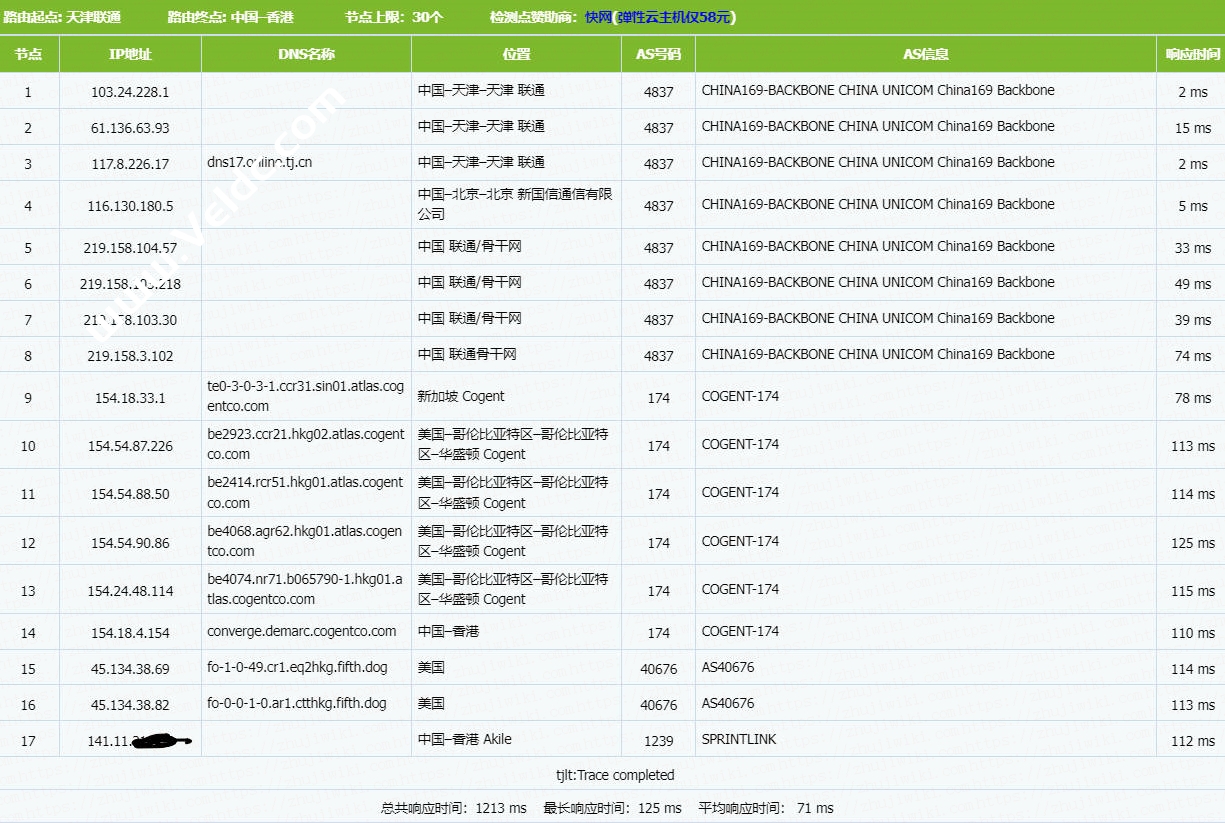Select the 新加坡 Cogent location cell
The width and height of the screenshot is (1225, 823).
click(x=461, y=396)
